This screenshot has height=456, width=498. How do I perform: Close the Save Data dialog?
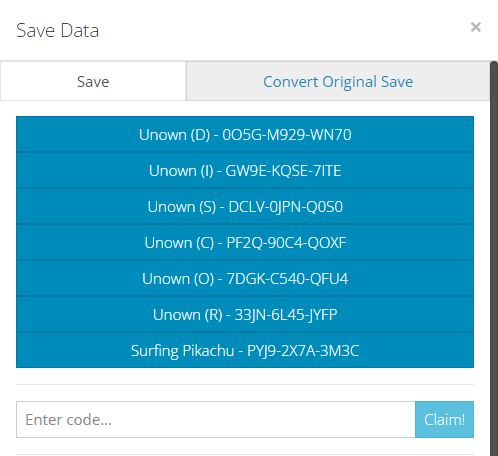tap(476, 27)
